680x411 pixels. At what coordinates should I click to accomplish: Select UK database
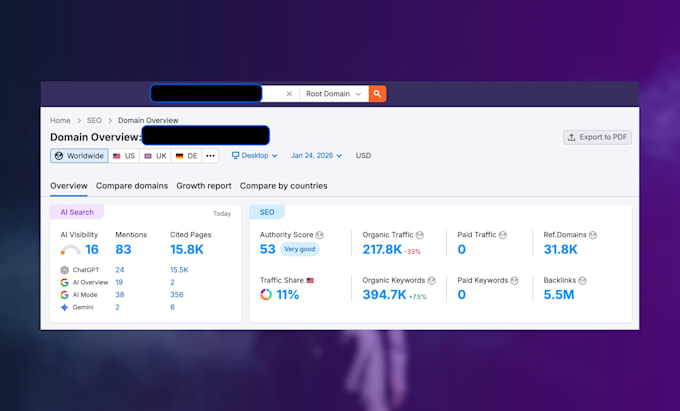[x=155, y=156]
